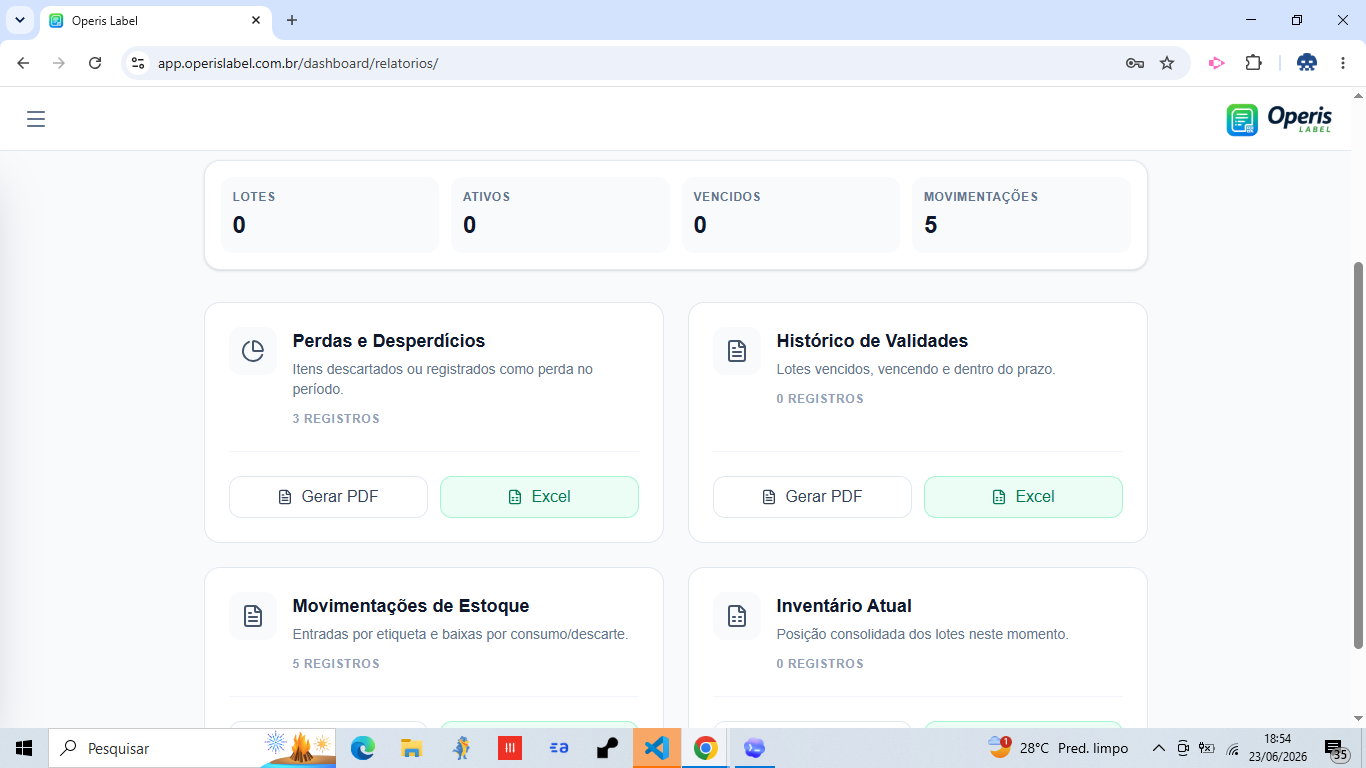Open a new browser tab
Image resolution: width=1366 pixels, height=768 pixels.
(292, 20)
